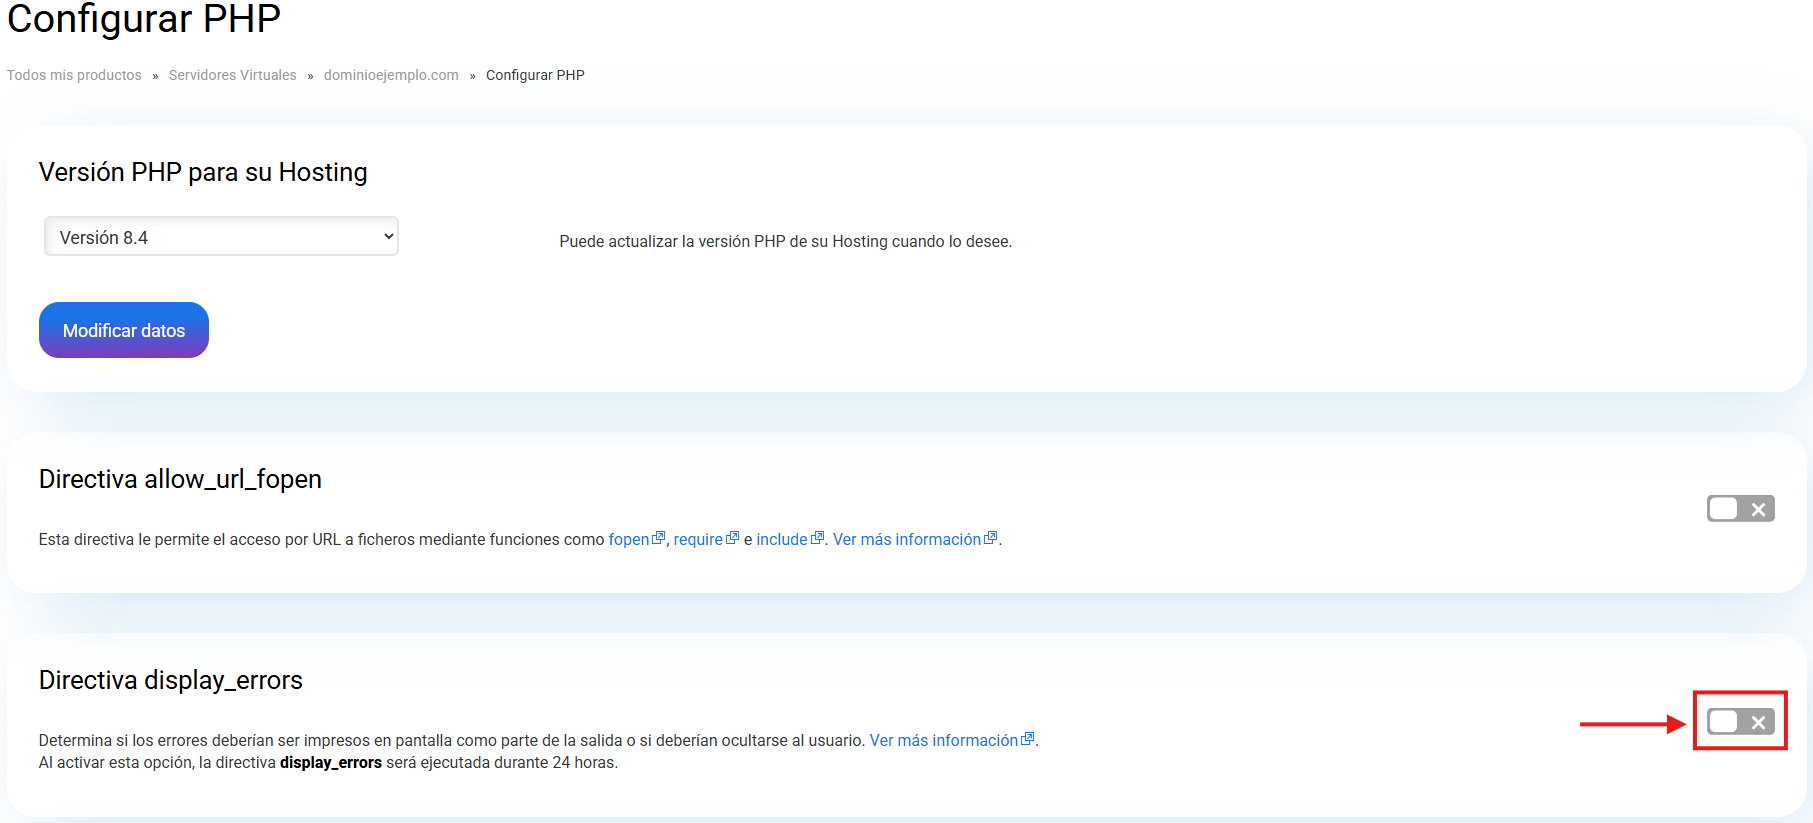Click the external-link icon beside require
Image resolution: width=1813 pixels, height=823 pixels.
(x=732, y=538)
